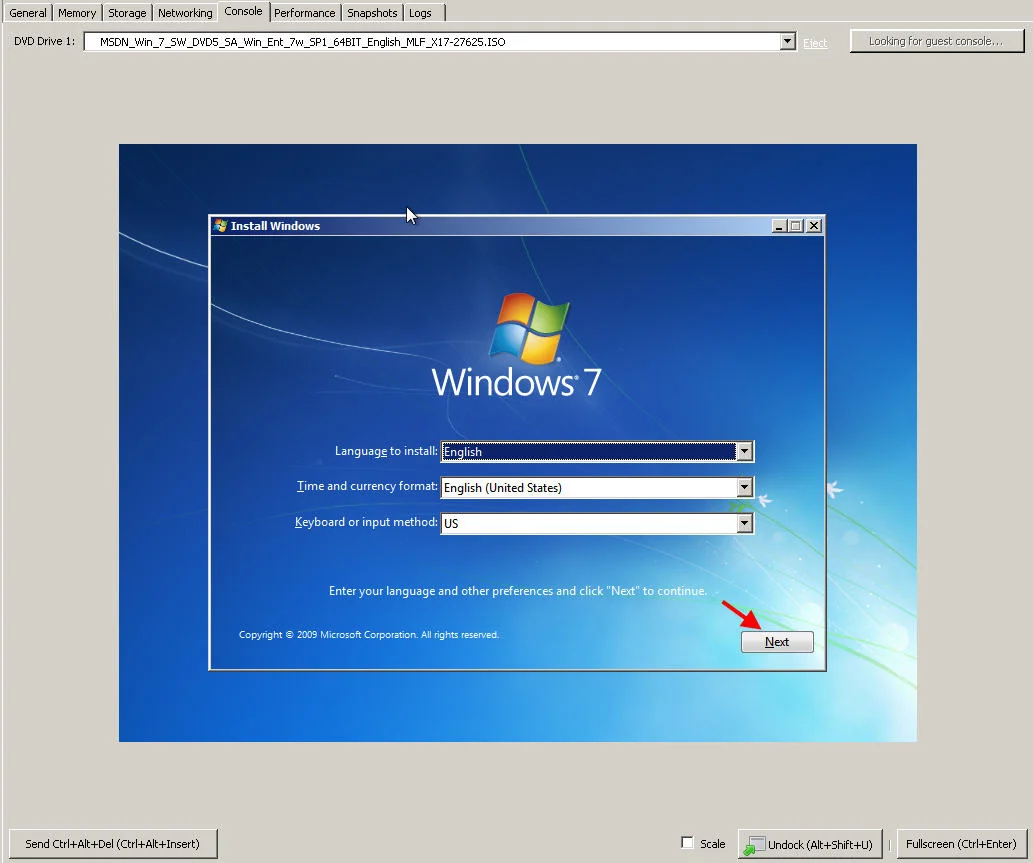Expand the Time and currency format arrow
Image resolution: width=1033 pixels, height=863 pixels.
[x=744, y=487]
